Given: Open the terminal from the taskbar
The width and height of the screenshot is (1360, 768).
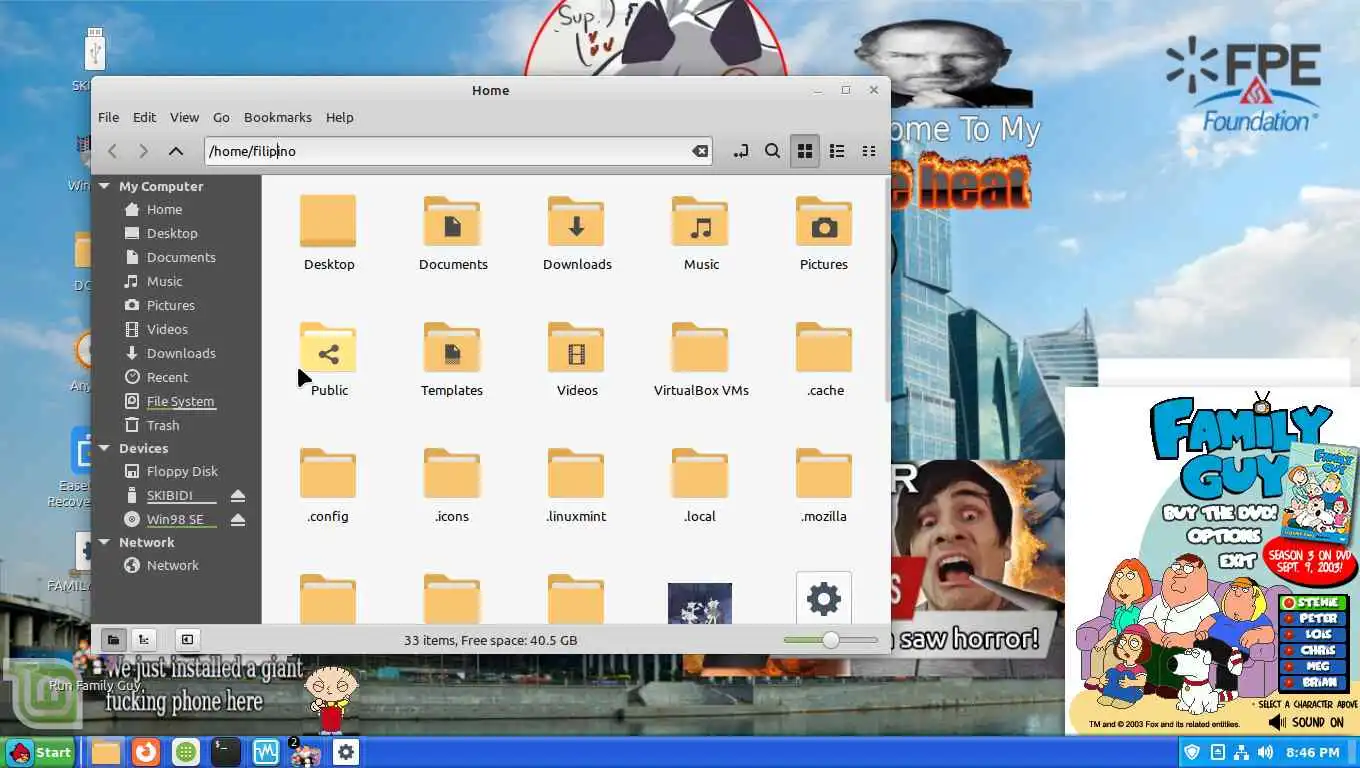Looking at the screenshot, I should click(226, 752).
